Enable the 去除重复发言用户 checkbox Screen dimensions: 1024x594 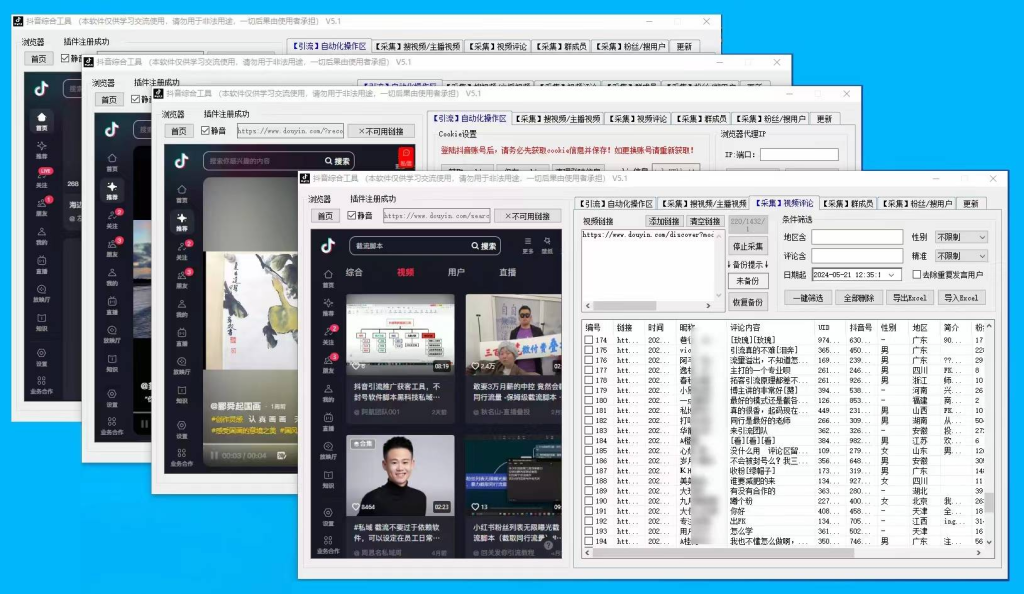click(916, 275)
